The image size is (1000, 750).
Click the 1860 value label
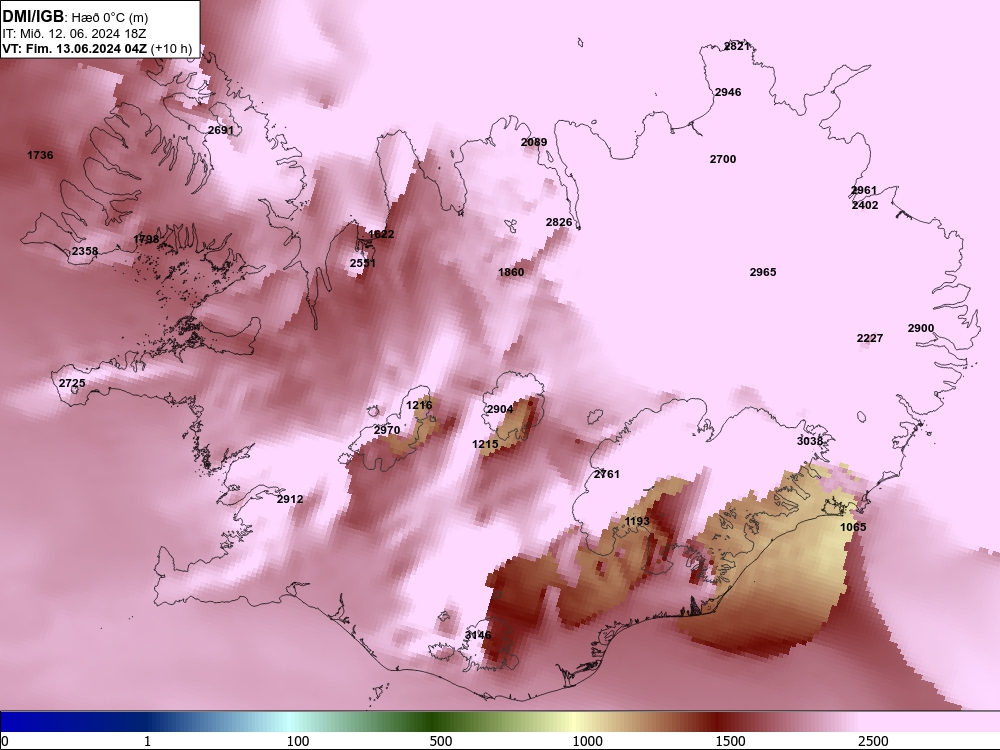tap(511, 272)
